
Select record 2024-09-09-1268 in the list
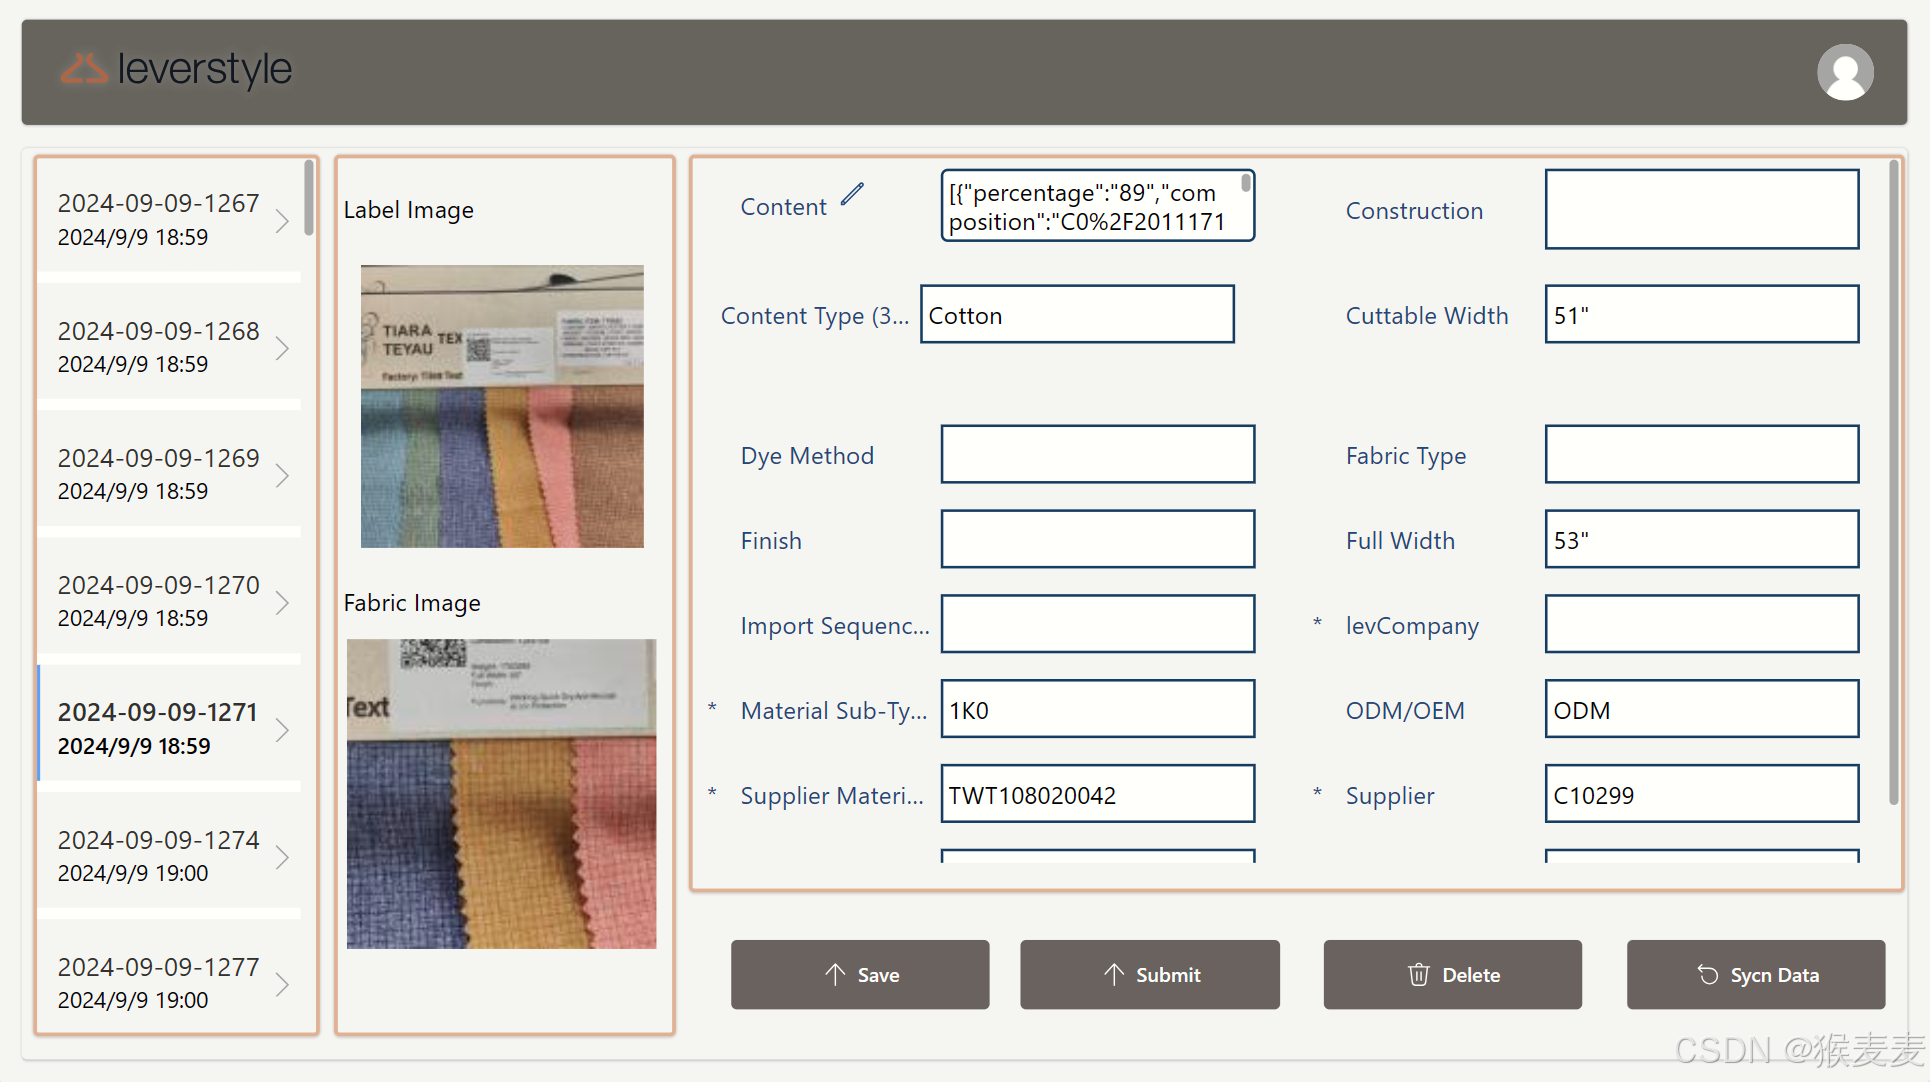click(x=158, y=346)
